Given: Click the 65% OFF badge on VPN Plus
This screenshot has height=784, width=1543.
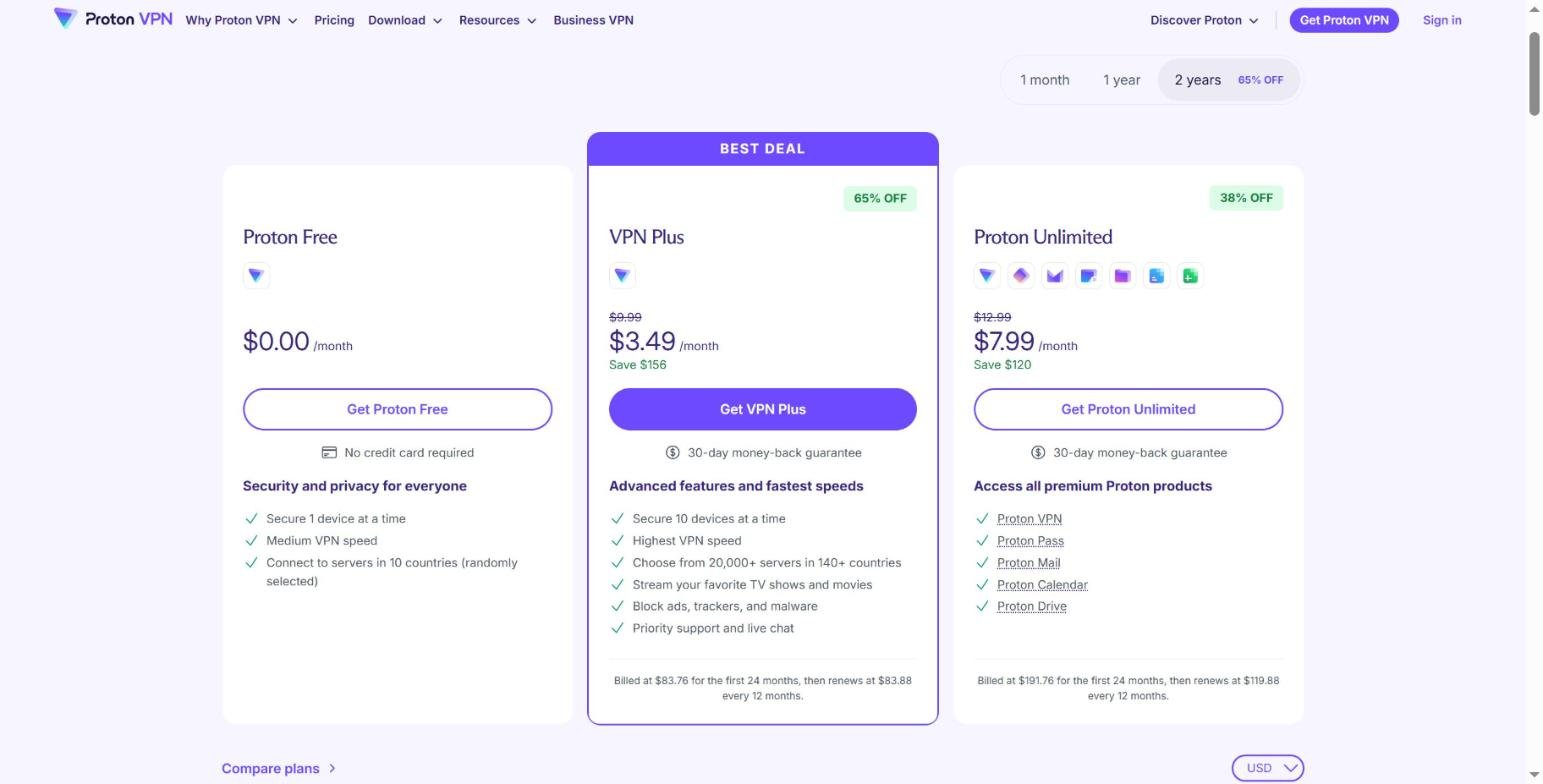Looking at the screenshot, I should point(880,198).
